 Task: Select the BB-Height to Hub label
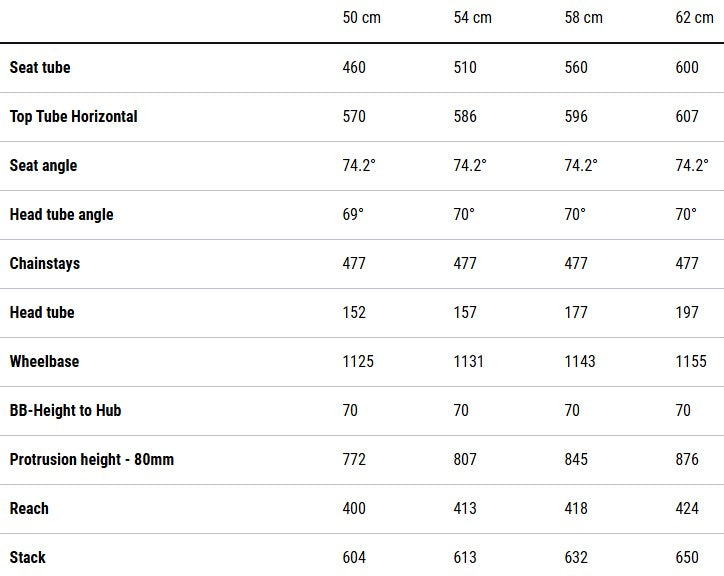tap(65, 411)
